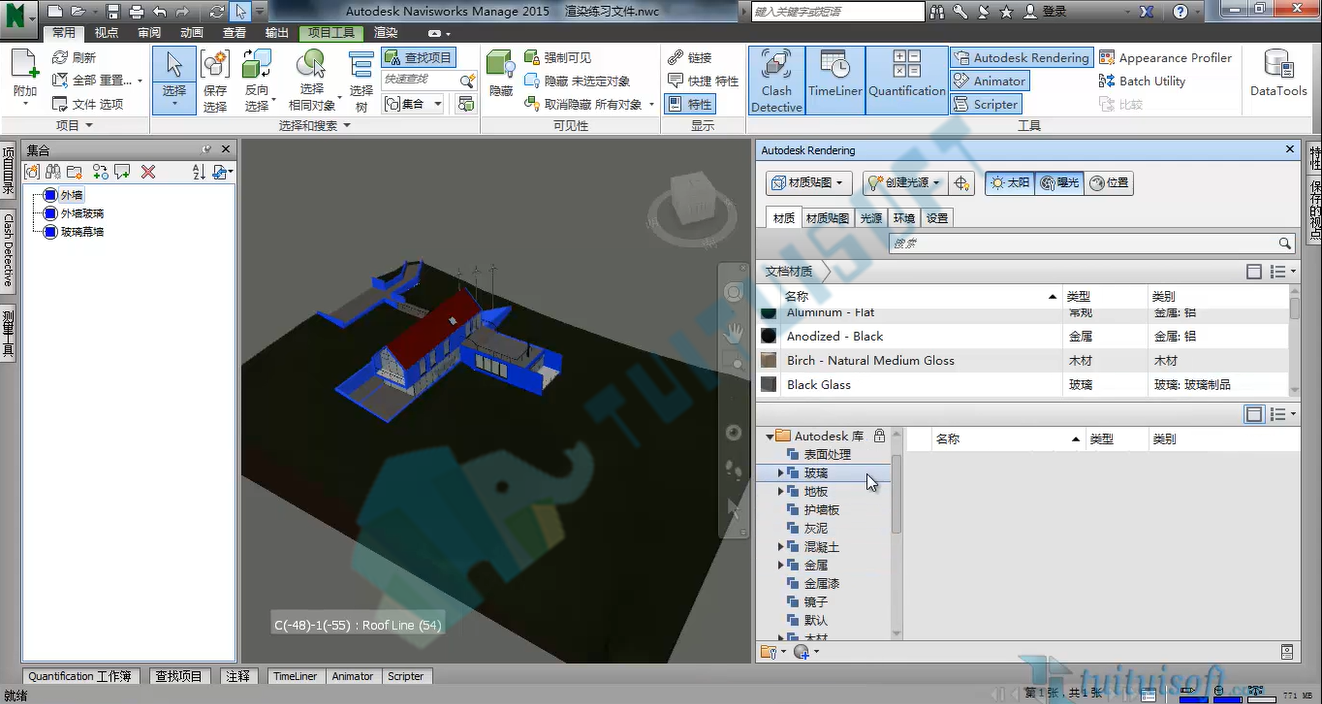Launch the Quantification tool
This screenshot has width=1322, height=704.
pyautogui.click(x=906, y=80)
